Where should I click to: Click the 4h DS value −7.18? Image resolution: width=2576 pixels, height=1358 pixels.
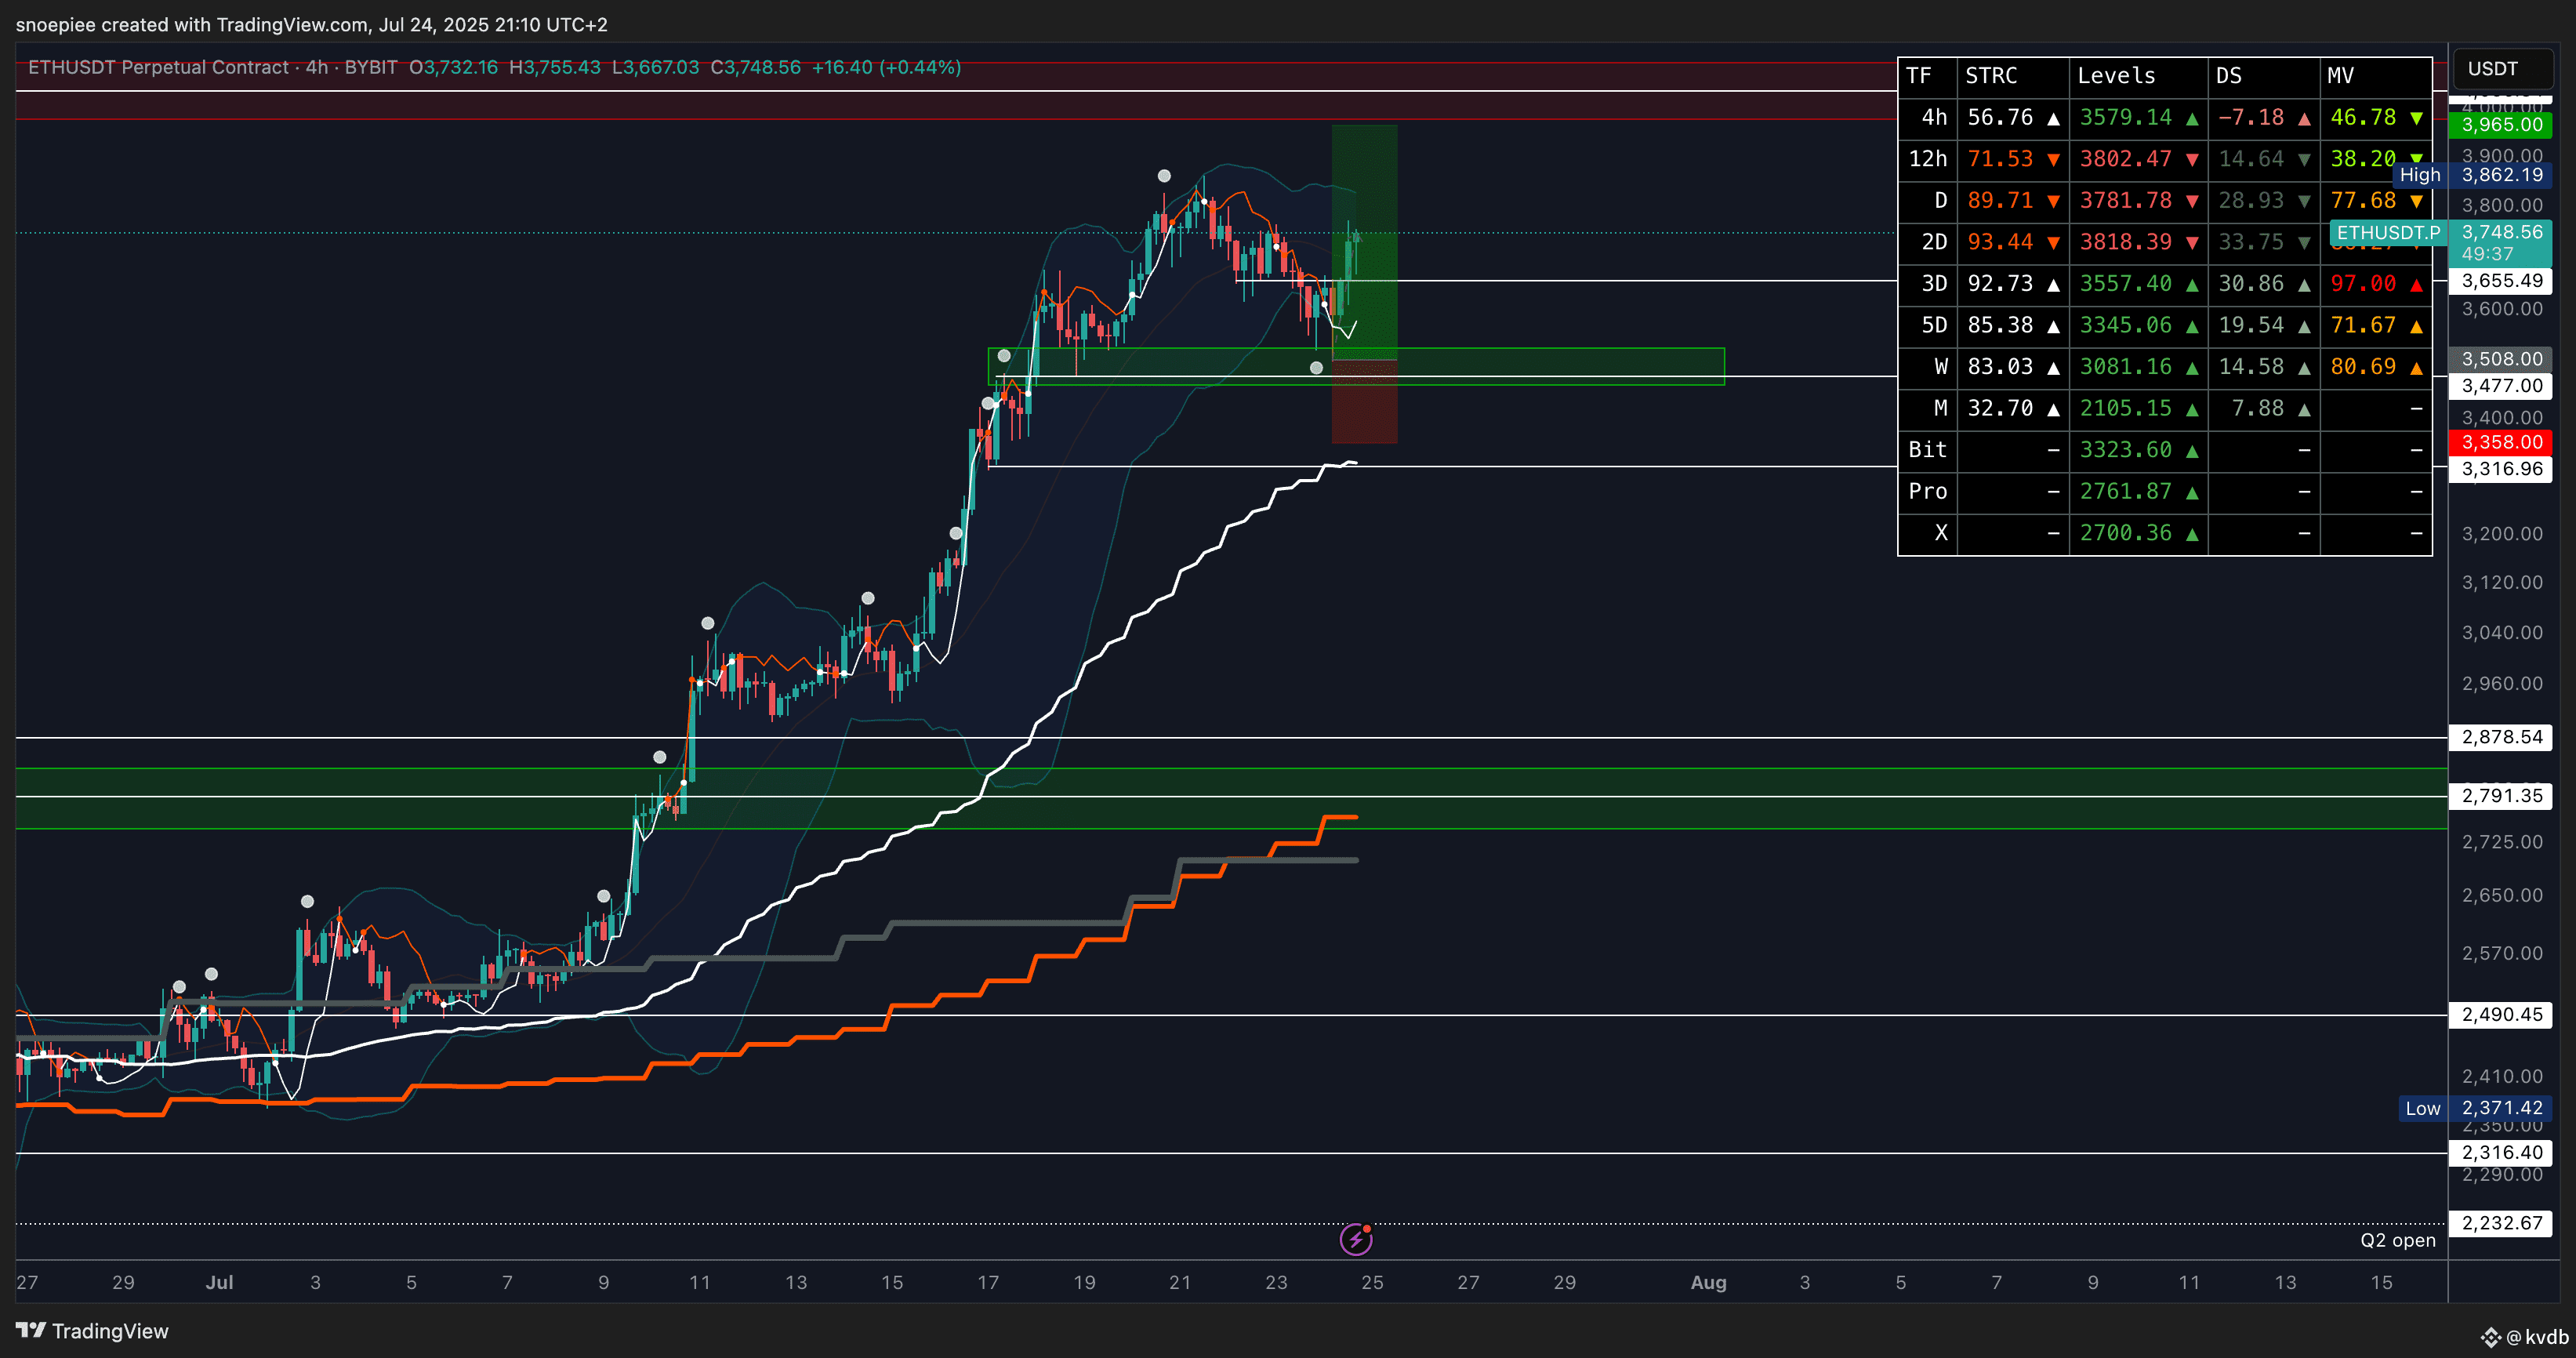(x=2251, y=118)
